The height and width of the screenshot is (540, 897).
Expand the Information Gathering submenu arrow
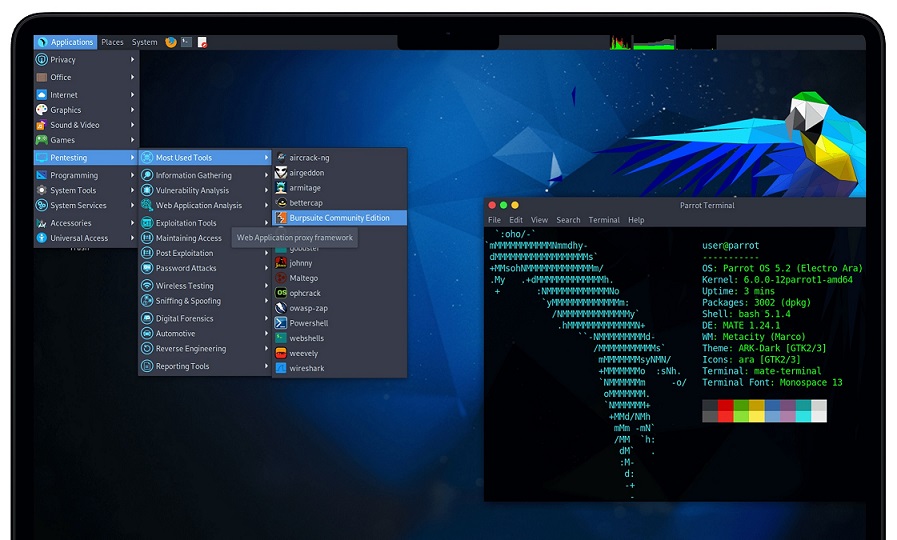[x=266, y=175]
